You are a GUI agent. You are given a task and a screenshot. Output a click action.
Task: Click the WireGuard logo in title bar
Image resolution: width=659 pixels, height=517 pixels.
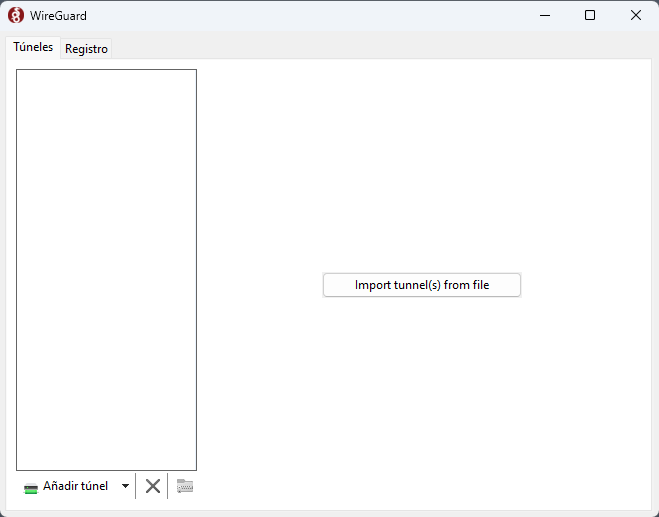[x=16, y=15]
